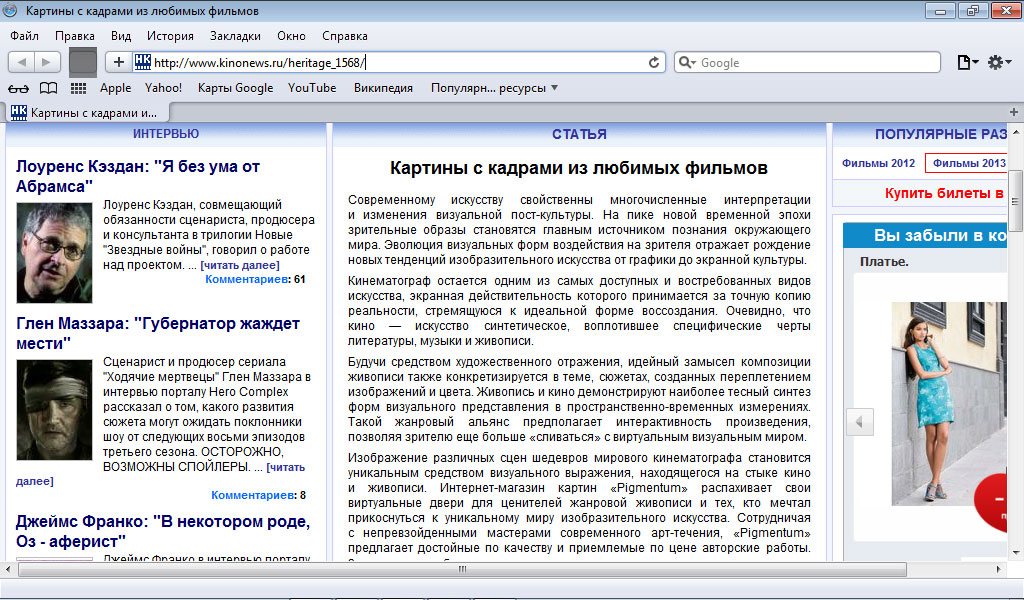
Task: Open Комментариев: 61 link
Action: (x=255, y=279)
